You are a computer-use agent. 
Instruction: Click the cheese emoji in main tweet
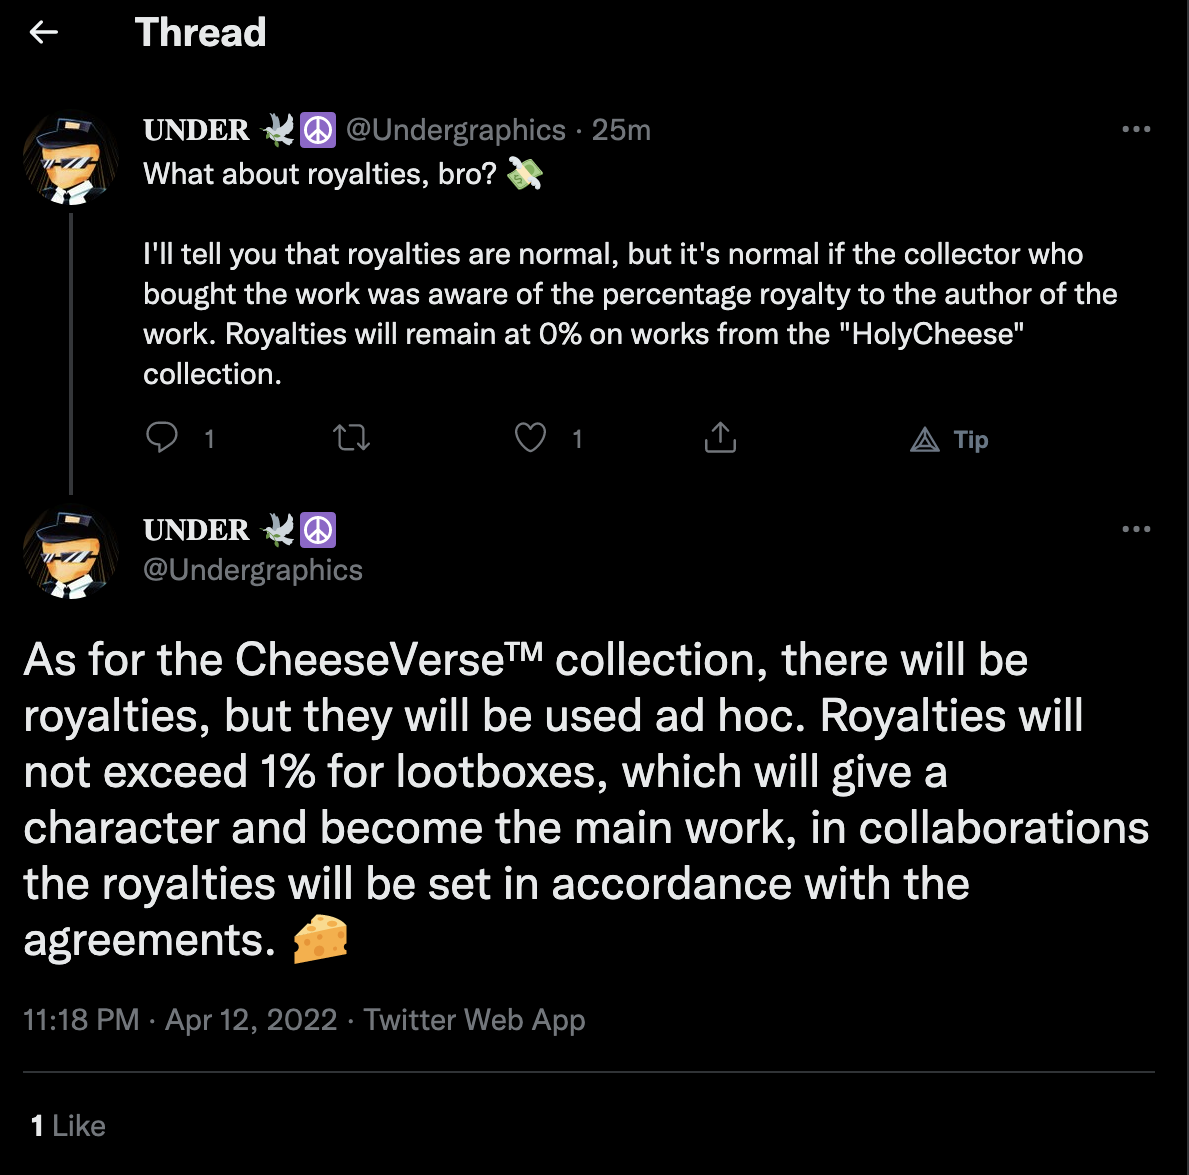pyautogui.click(x=320, y=940)
